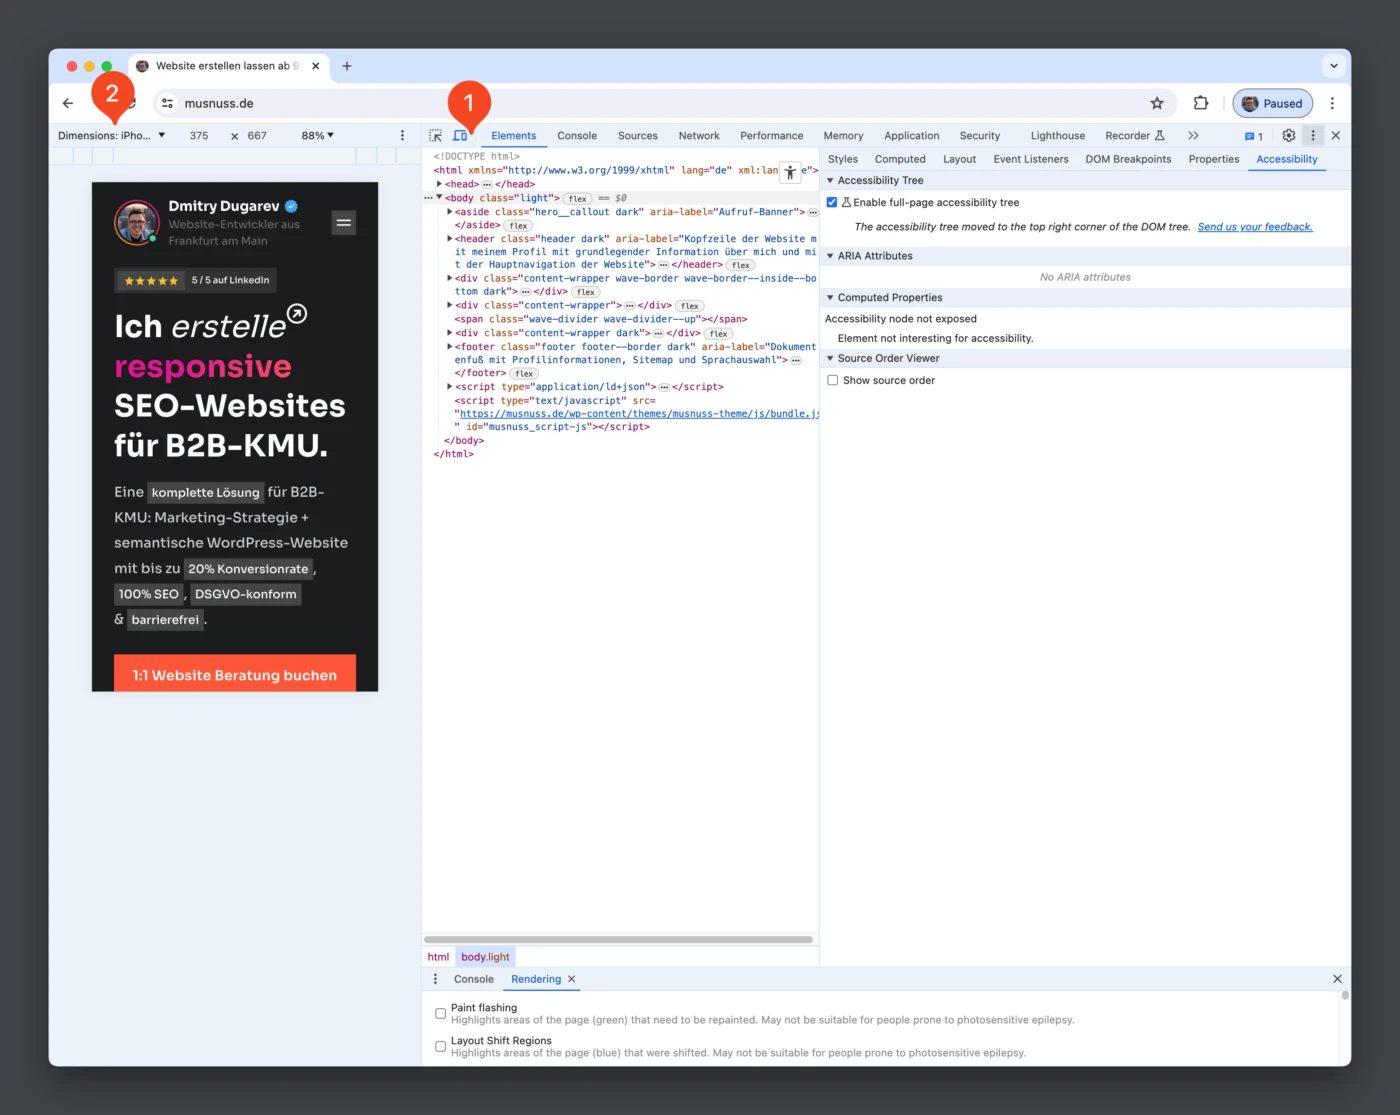Open the Extensions puzzle icon
The height and width of the screenshot is (1115, 1400).
coord(1201,103)
